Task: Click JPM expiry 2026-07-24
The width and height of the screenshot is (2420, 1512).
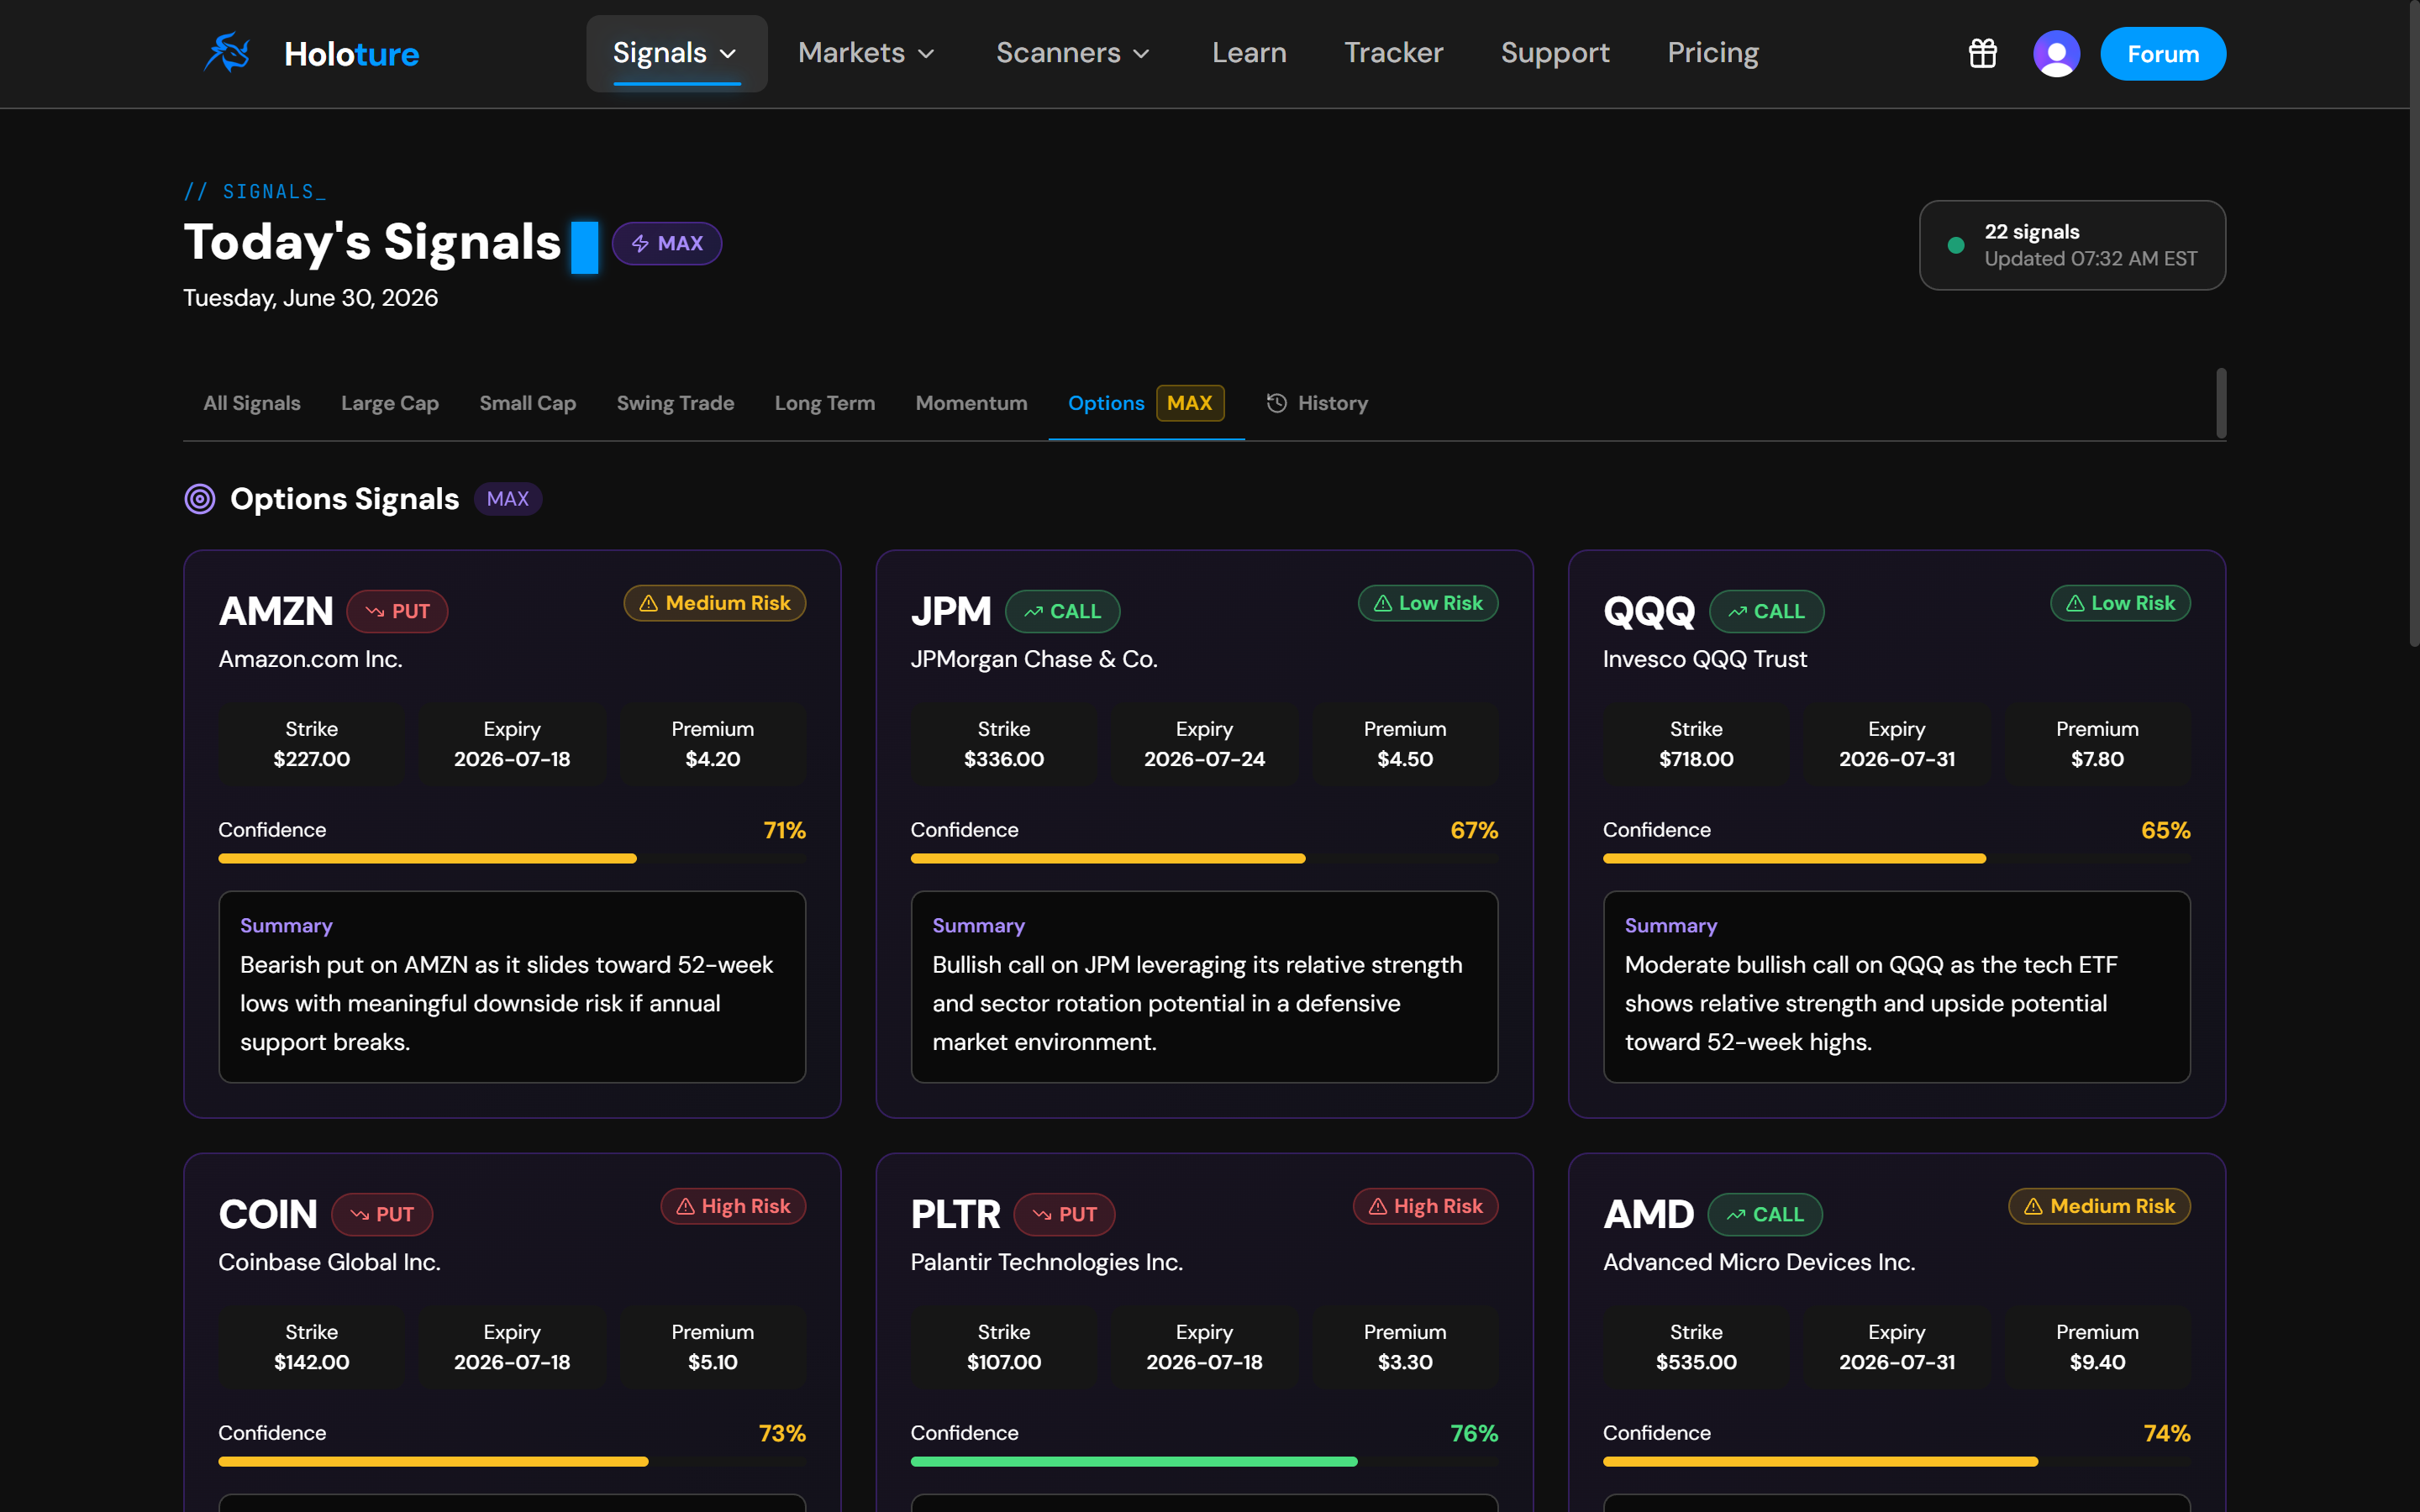Action: click(1204, 759)
